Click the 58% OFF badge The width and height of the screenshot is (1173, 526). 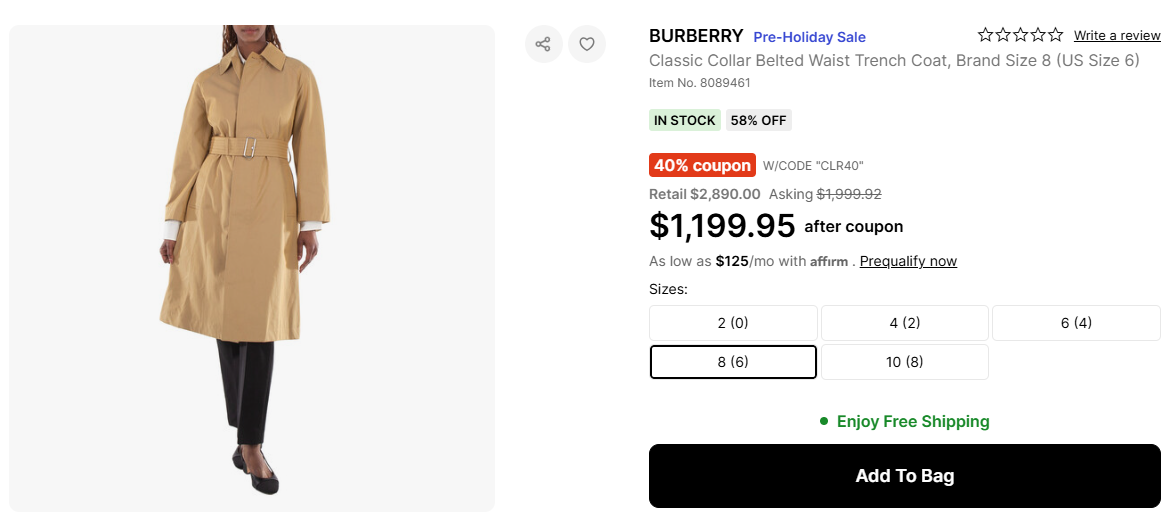759,120
